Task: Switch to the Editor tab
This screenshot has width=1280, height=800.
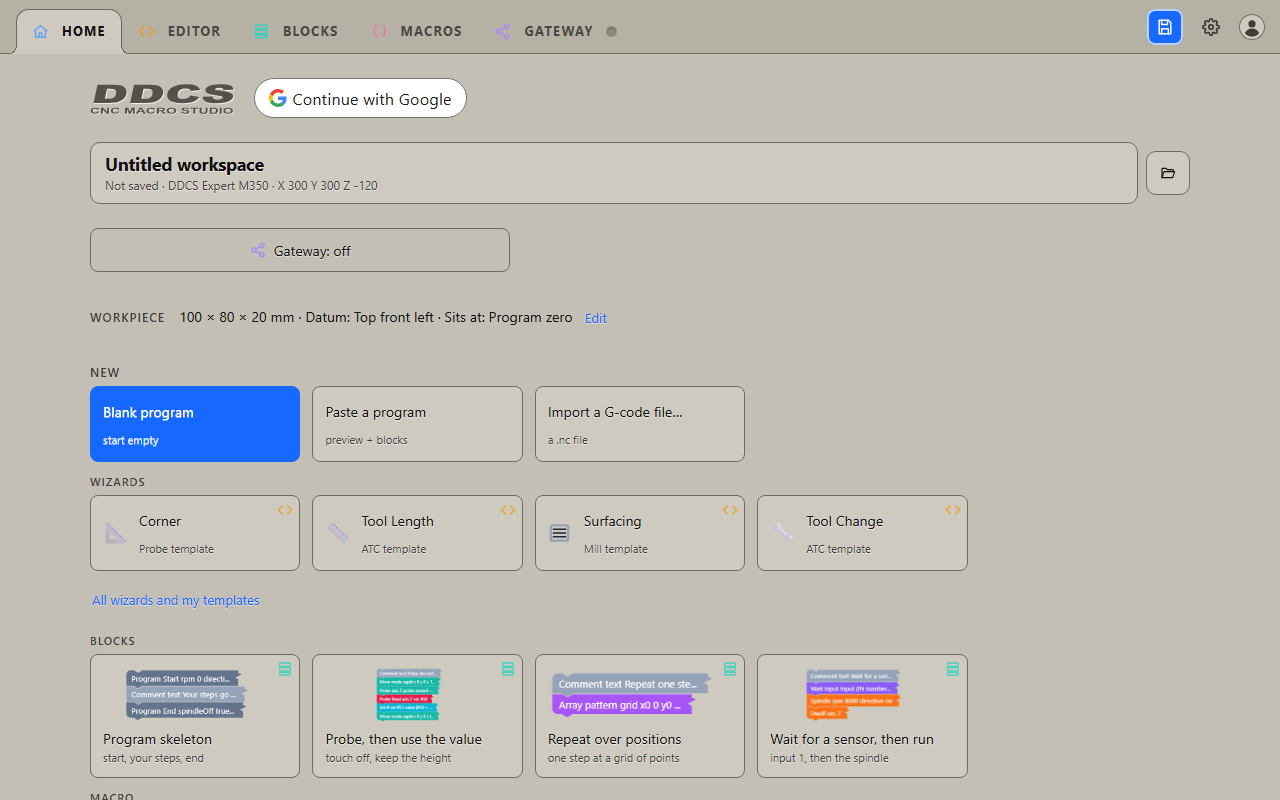Action: tap(179, 31)
